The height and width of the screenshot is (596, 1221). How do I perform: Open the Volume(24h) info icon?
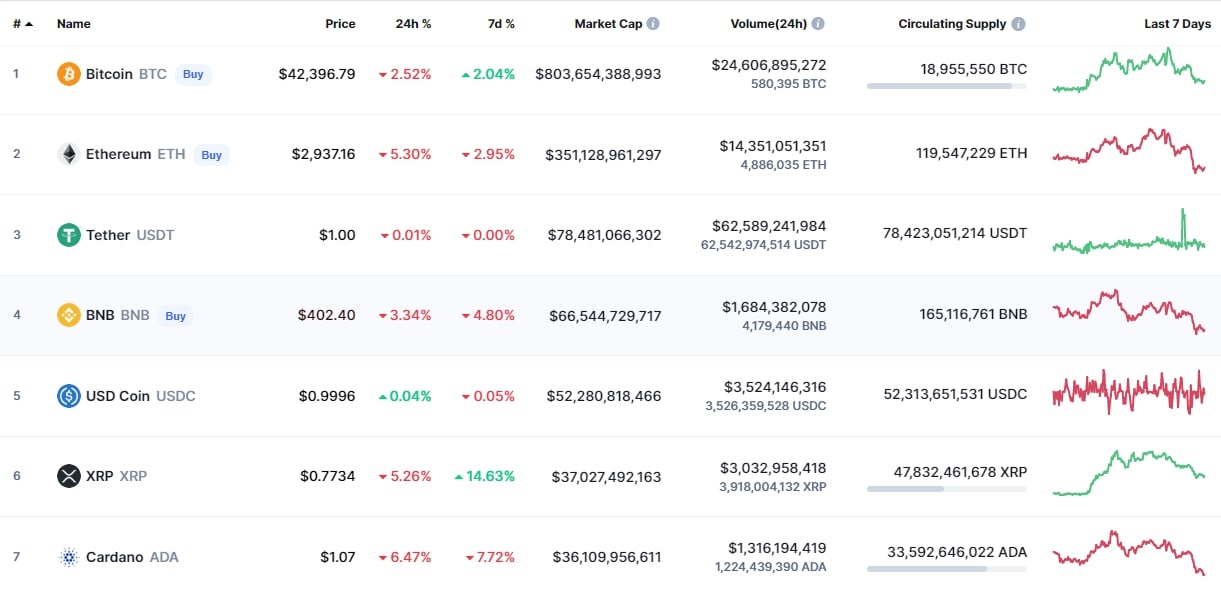(818, 23)
